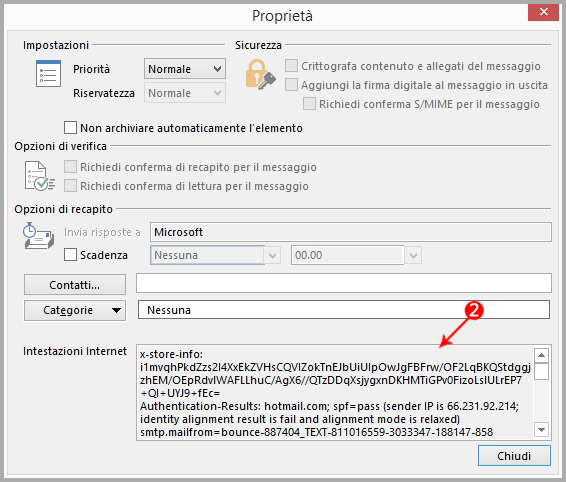
Task: Toggle the Scadenza checkbox
Action: (x=70, y=255)
